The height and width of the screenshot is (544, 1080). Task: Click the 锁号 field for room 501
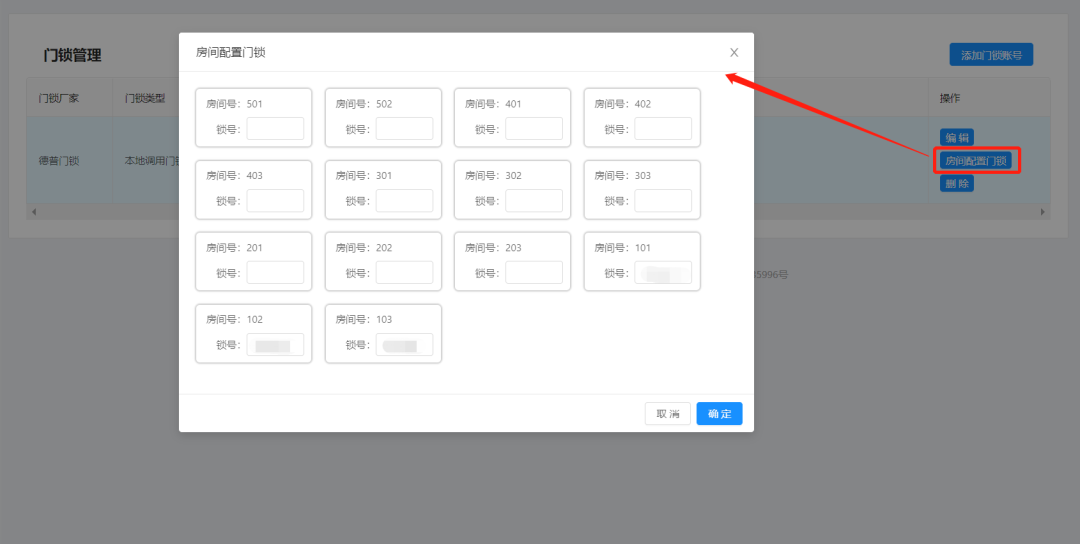pyautogui.click(x=275, y=129)
